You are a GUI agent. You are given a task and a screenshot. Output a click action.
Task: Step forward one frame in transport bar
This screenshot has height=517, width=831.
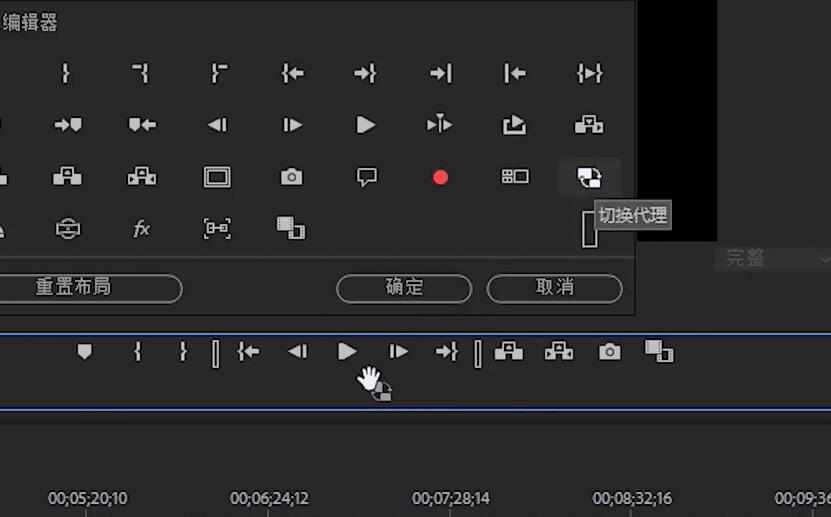[398, 351]
